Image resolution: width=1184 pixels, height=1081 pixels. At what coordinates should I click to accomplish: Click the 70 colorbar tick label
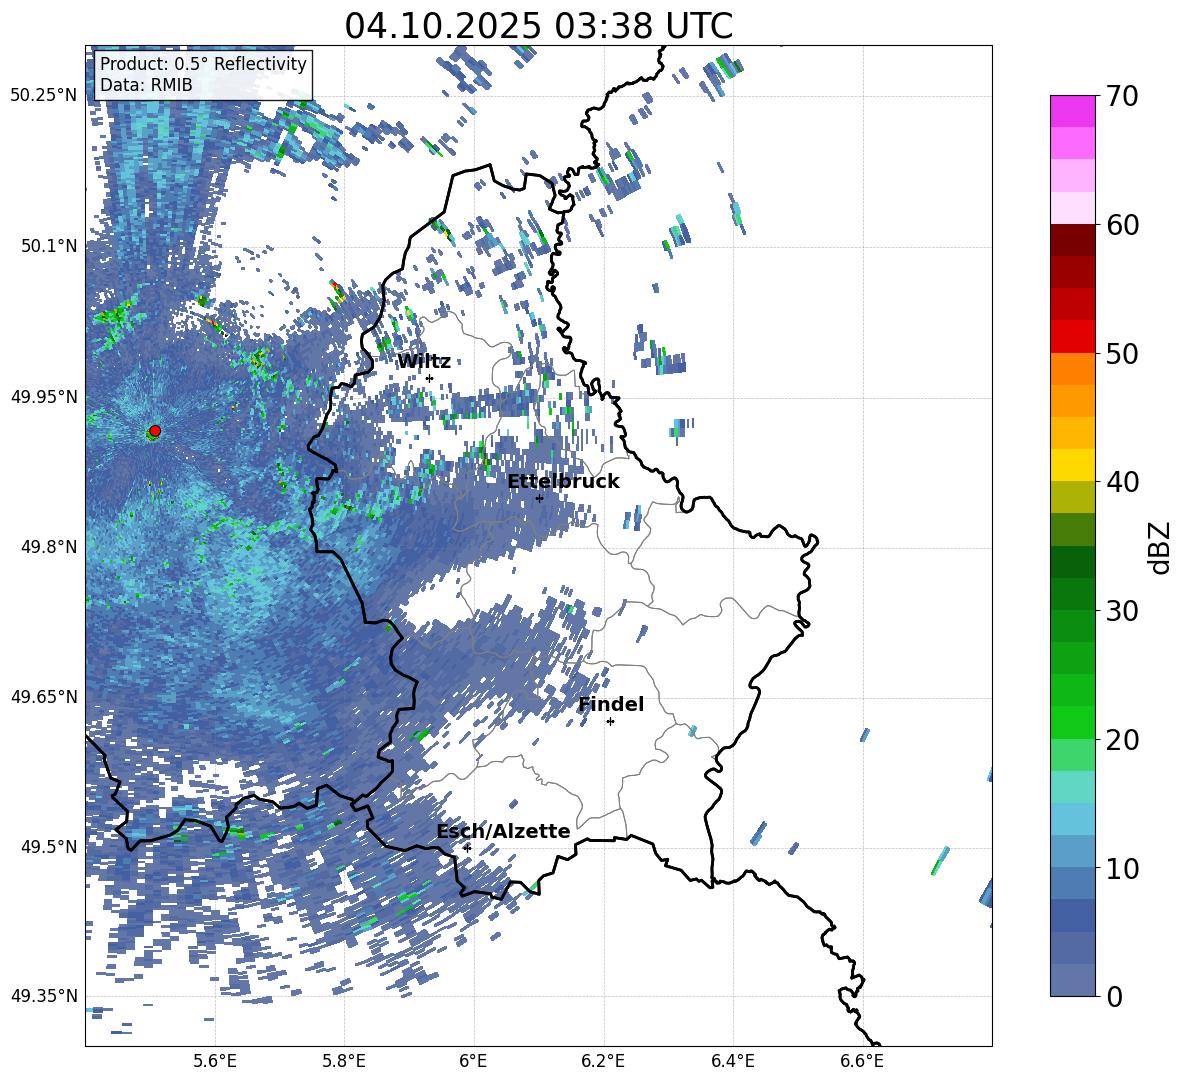[1122, 96]
